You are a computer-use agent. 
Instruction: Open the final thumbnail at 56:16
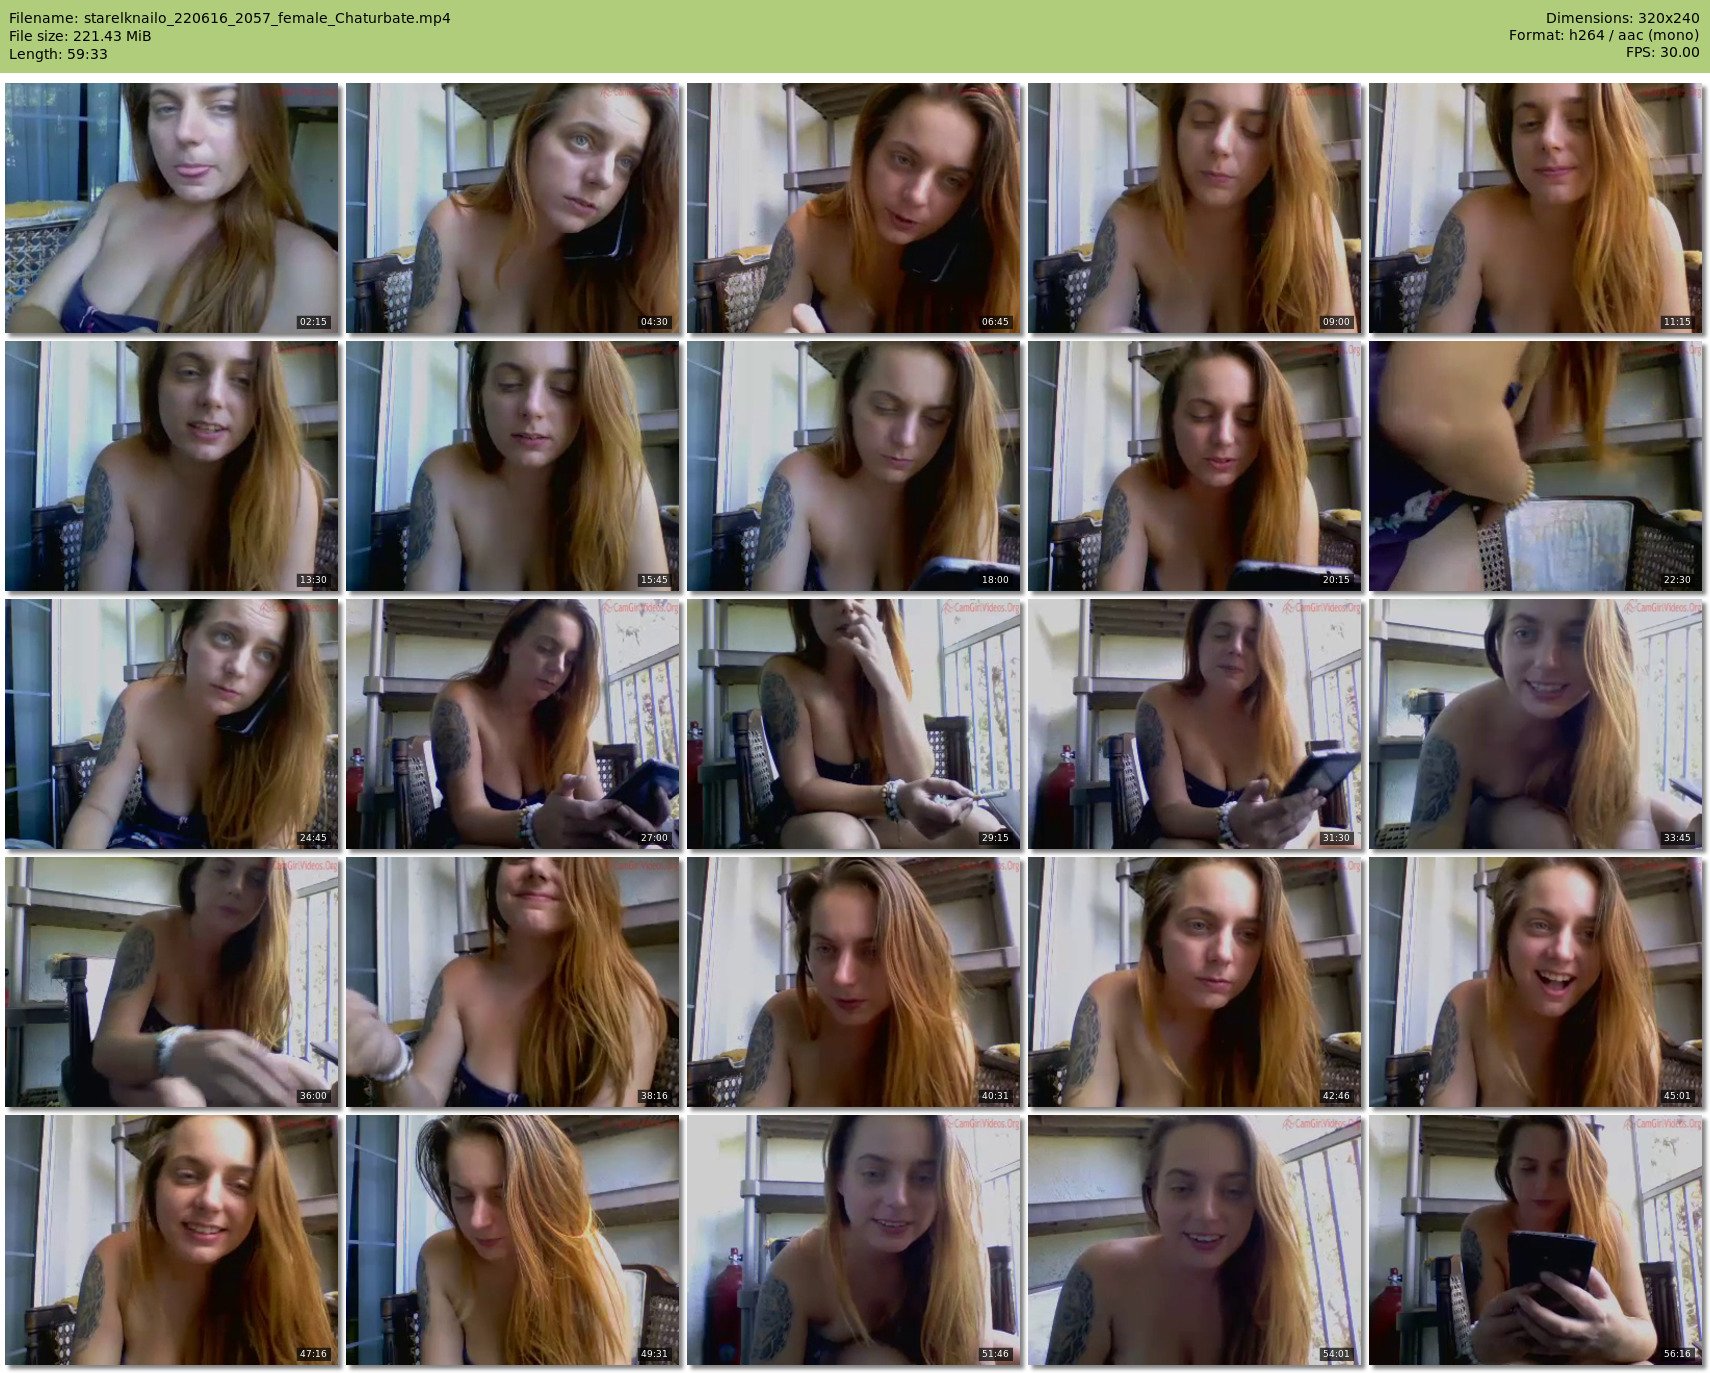click(1536, 1240)
